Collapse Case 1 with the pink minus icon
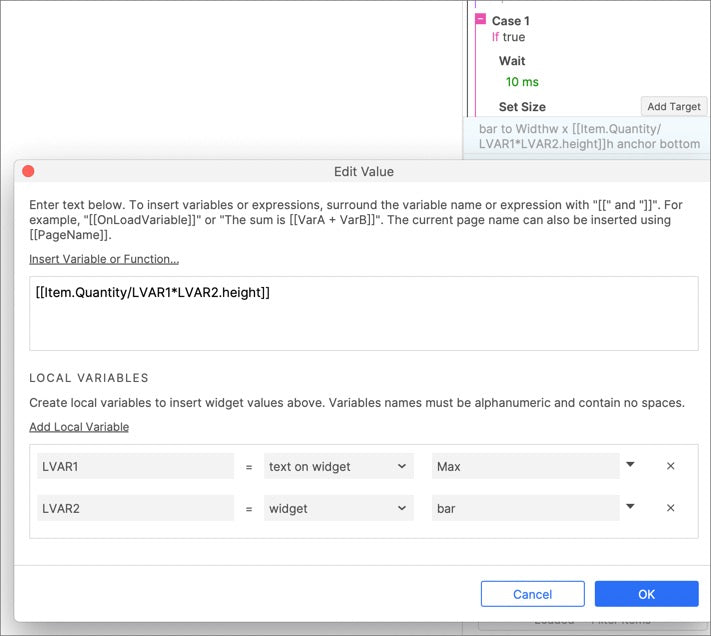 click(x=480, y=19)
